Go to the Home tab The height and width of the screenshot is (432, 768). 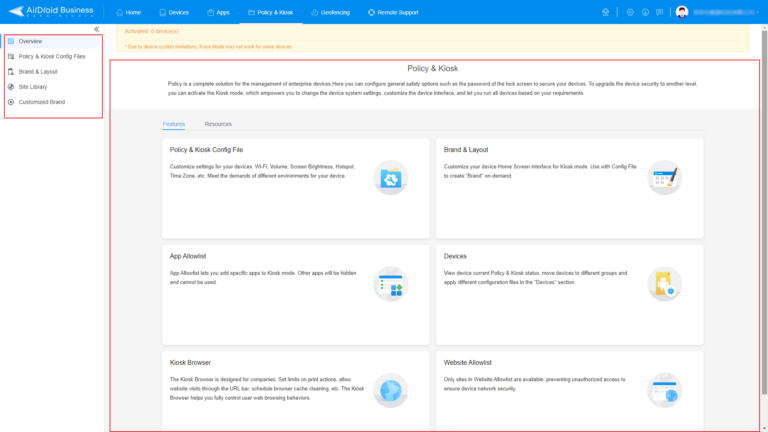(x=128, y=12)
